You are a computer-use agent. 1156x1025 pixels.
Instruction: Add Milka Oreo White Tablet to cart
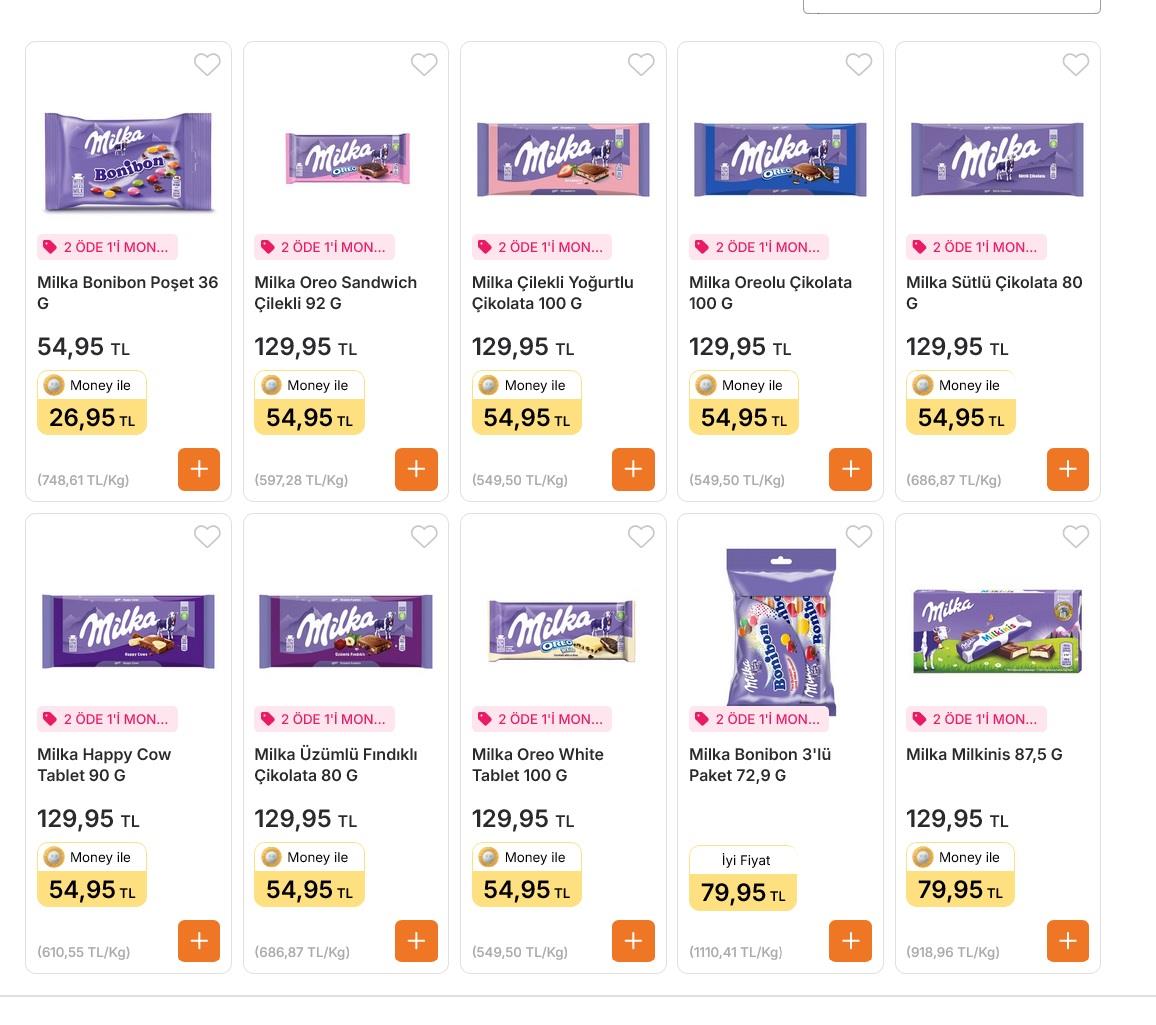633,941
